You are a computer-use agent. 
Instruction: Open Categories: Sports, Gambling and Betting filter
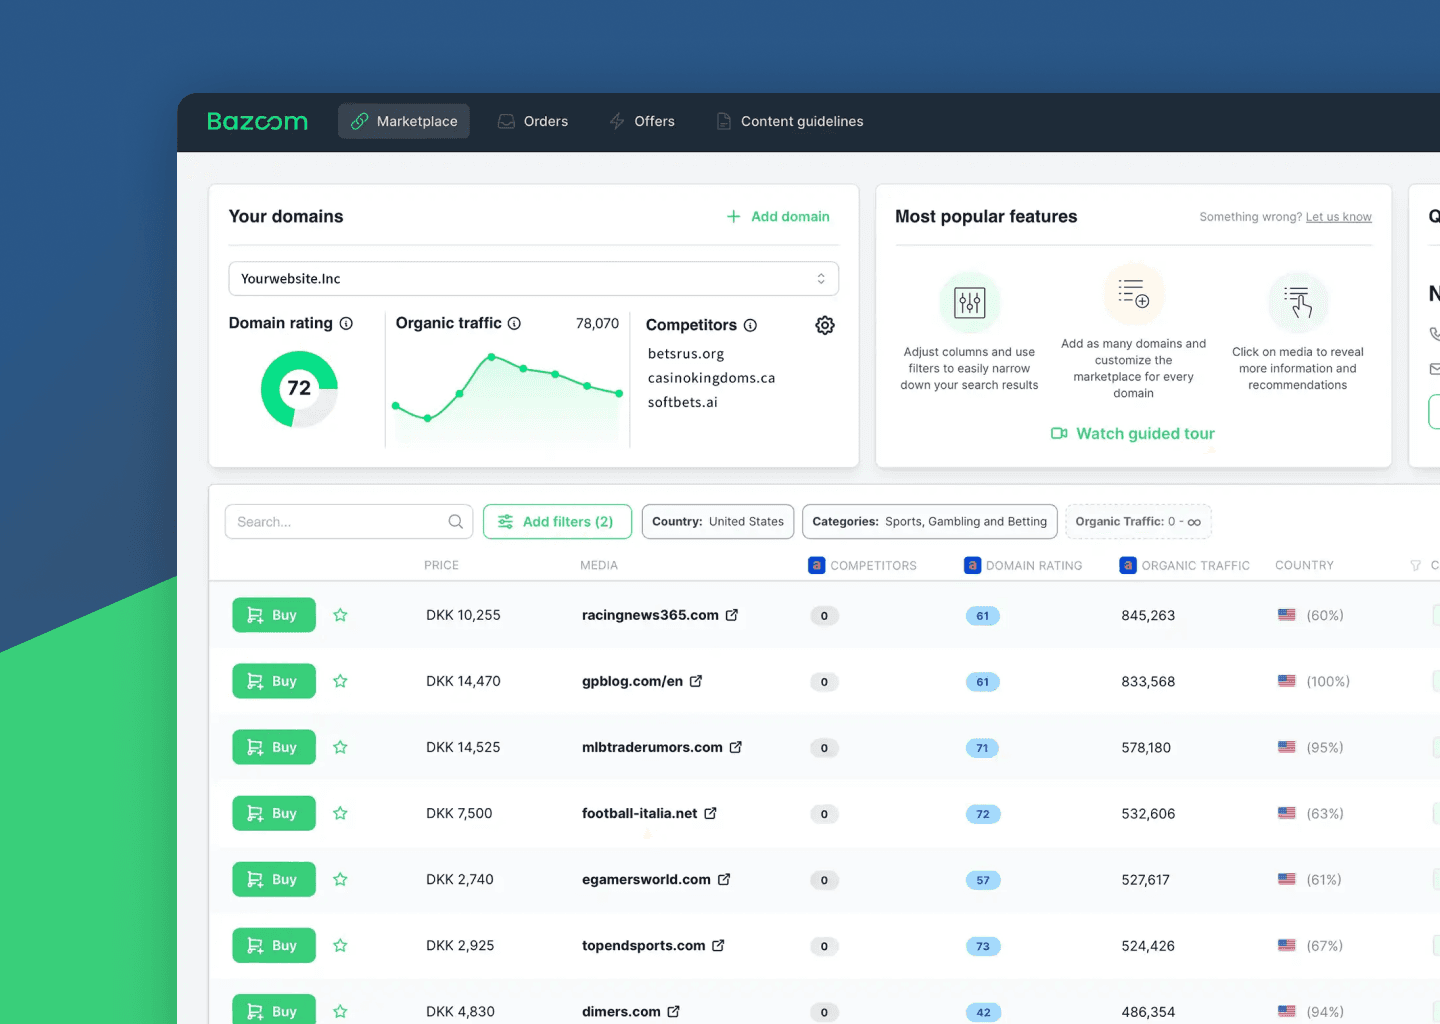click(929, 522)
